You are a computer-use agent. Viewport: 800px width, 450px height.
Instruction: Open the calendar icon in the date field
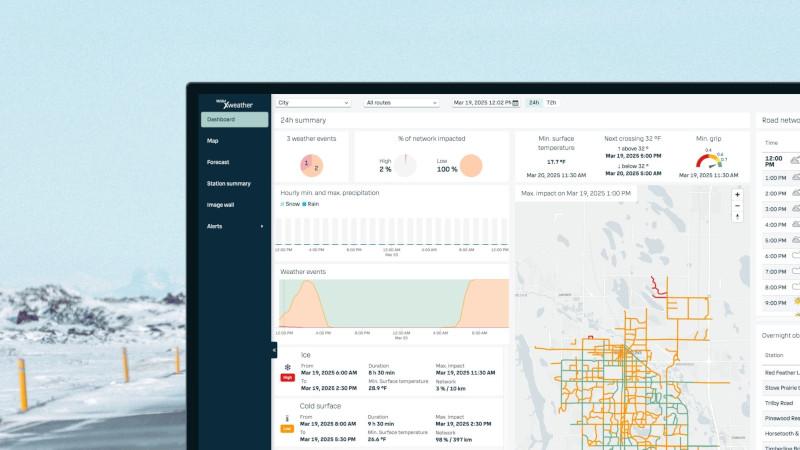coord(515,103)
